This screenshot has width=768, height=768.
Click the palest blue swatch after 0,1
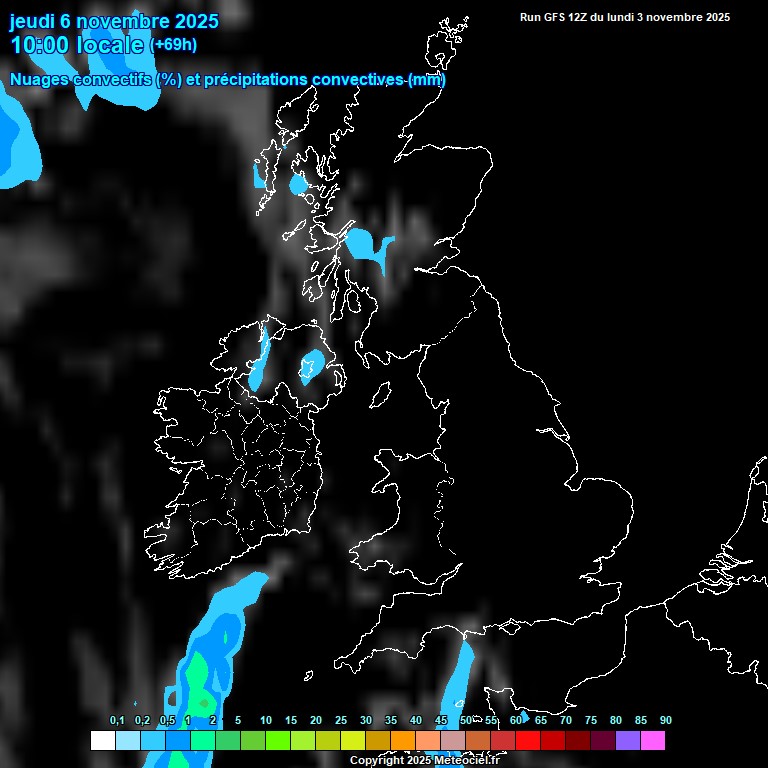[x=128, y=741]
